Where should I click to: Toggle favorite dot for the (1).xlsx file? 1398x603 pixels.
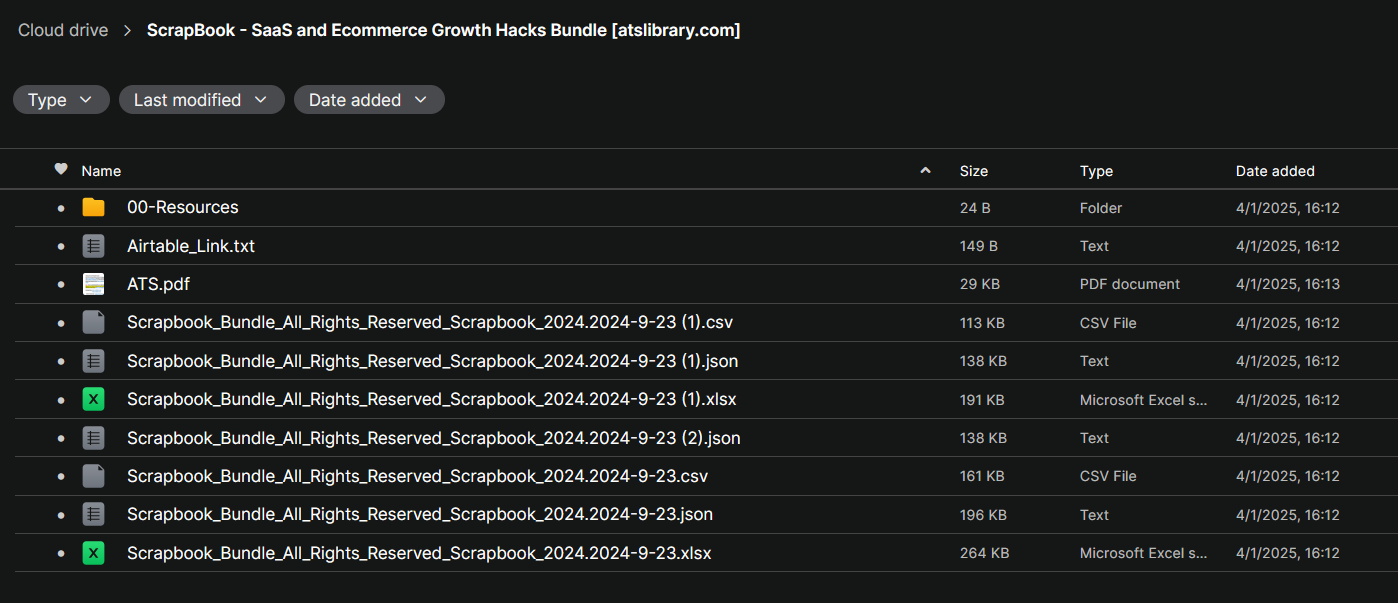click(61, 400)
